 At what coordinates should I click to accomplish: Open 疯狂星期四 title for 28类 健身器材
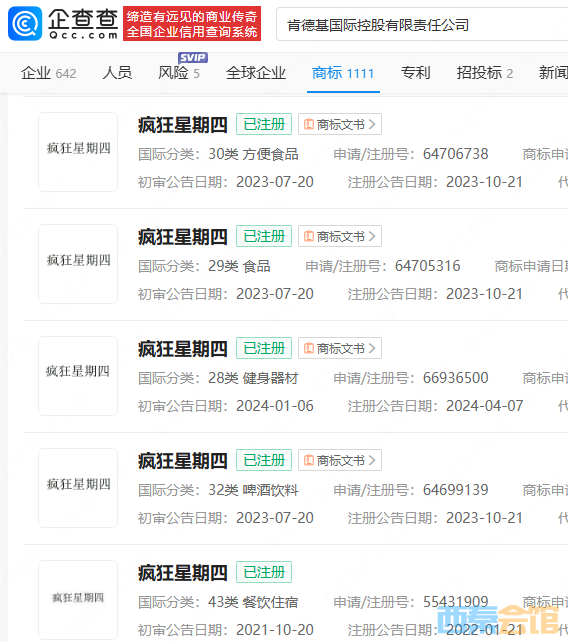(183, 349)
